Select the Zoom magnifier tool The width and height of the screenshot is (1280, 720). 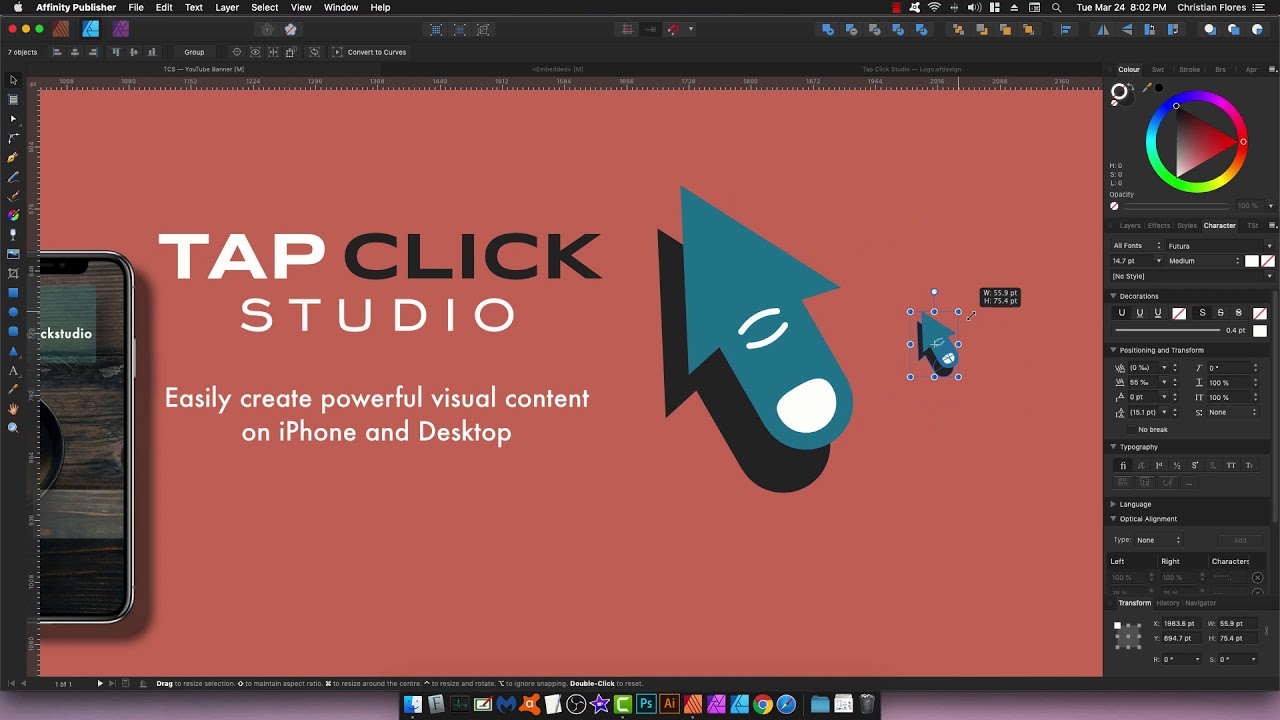[13, 428]
